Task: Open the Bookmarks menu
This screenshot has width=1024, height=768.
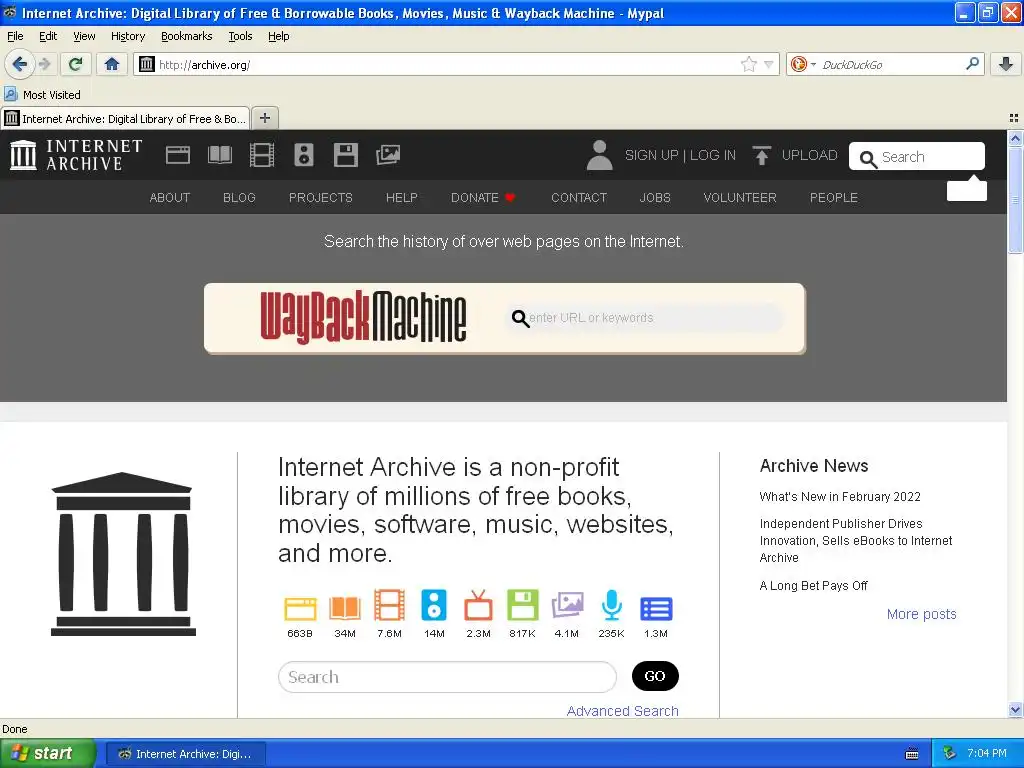Action: click(x=187, y=36)
